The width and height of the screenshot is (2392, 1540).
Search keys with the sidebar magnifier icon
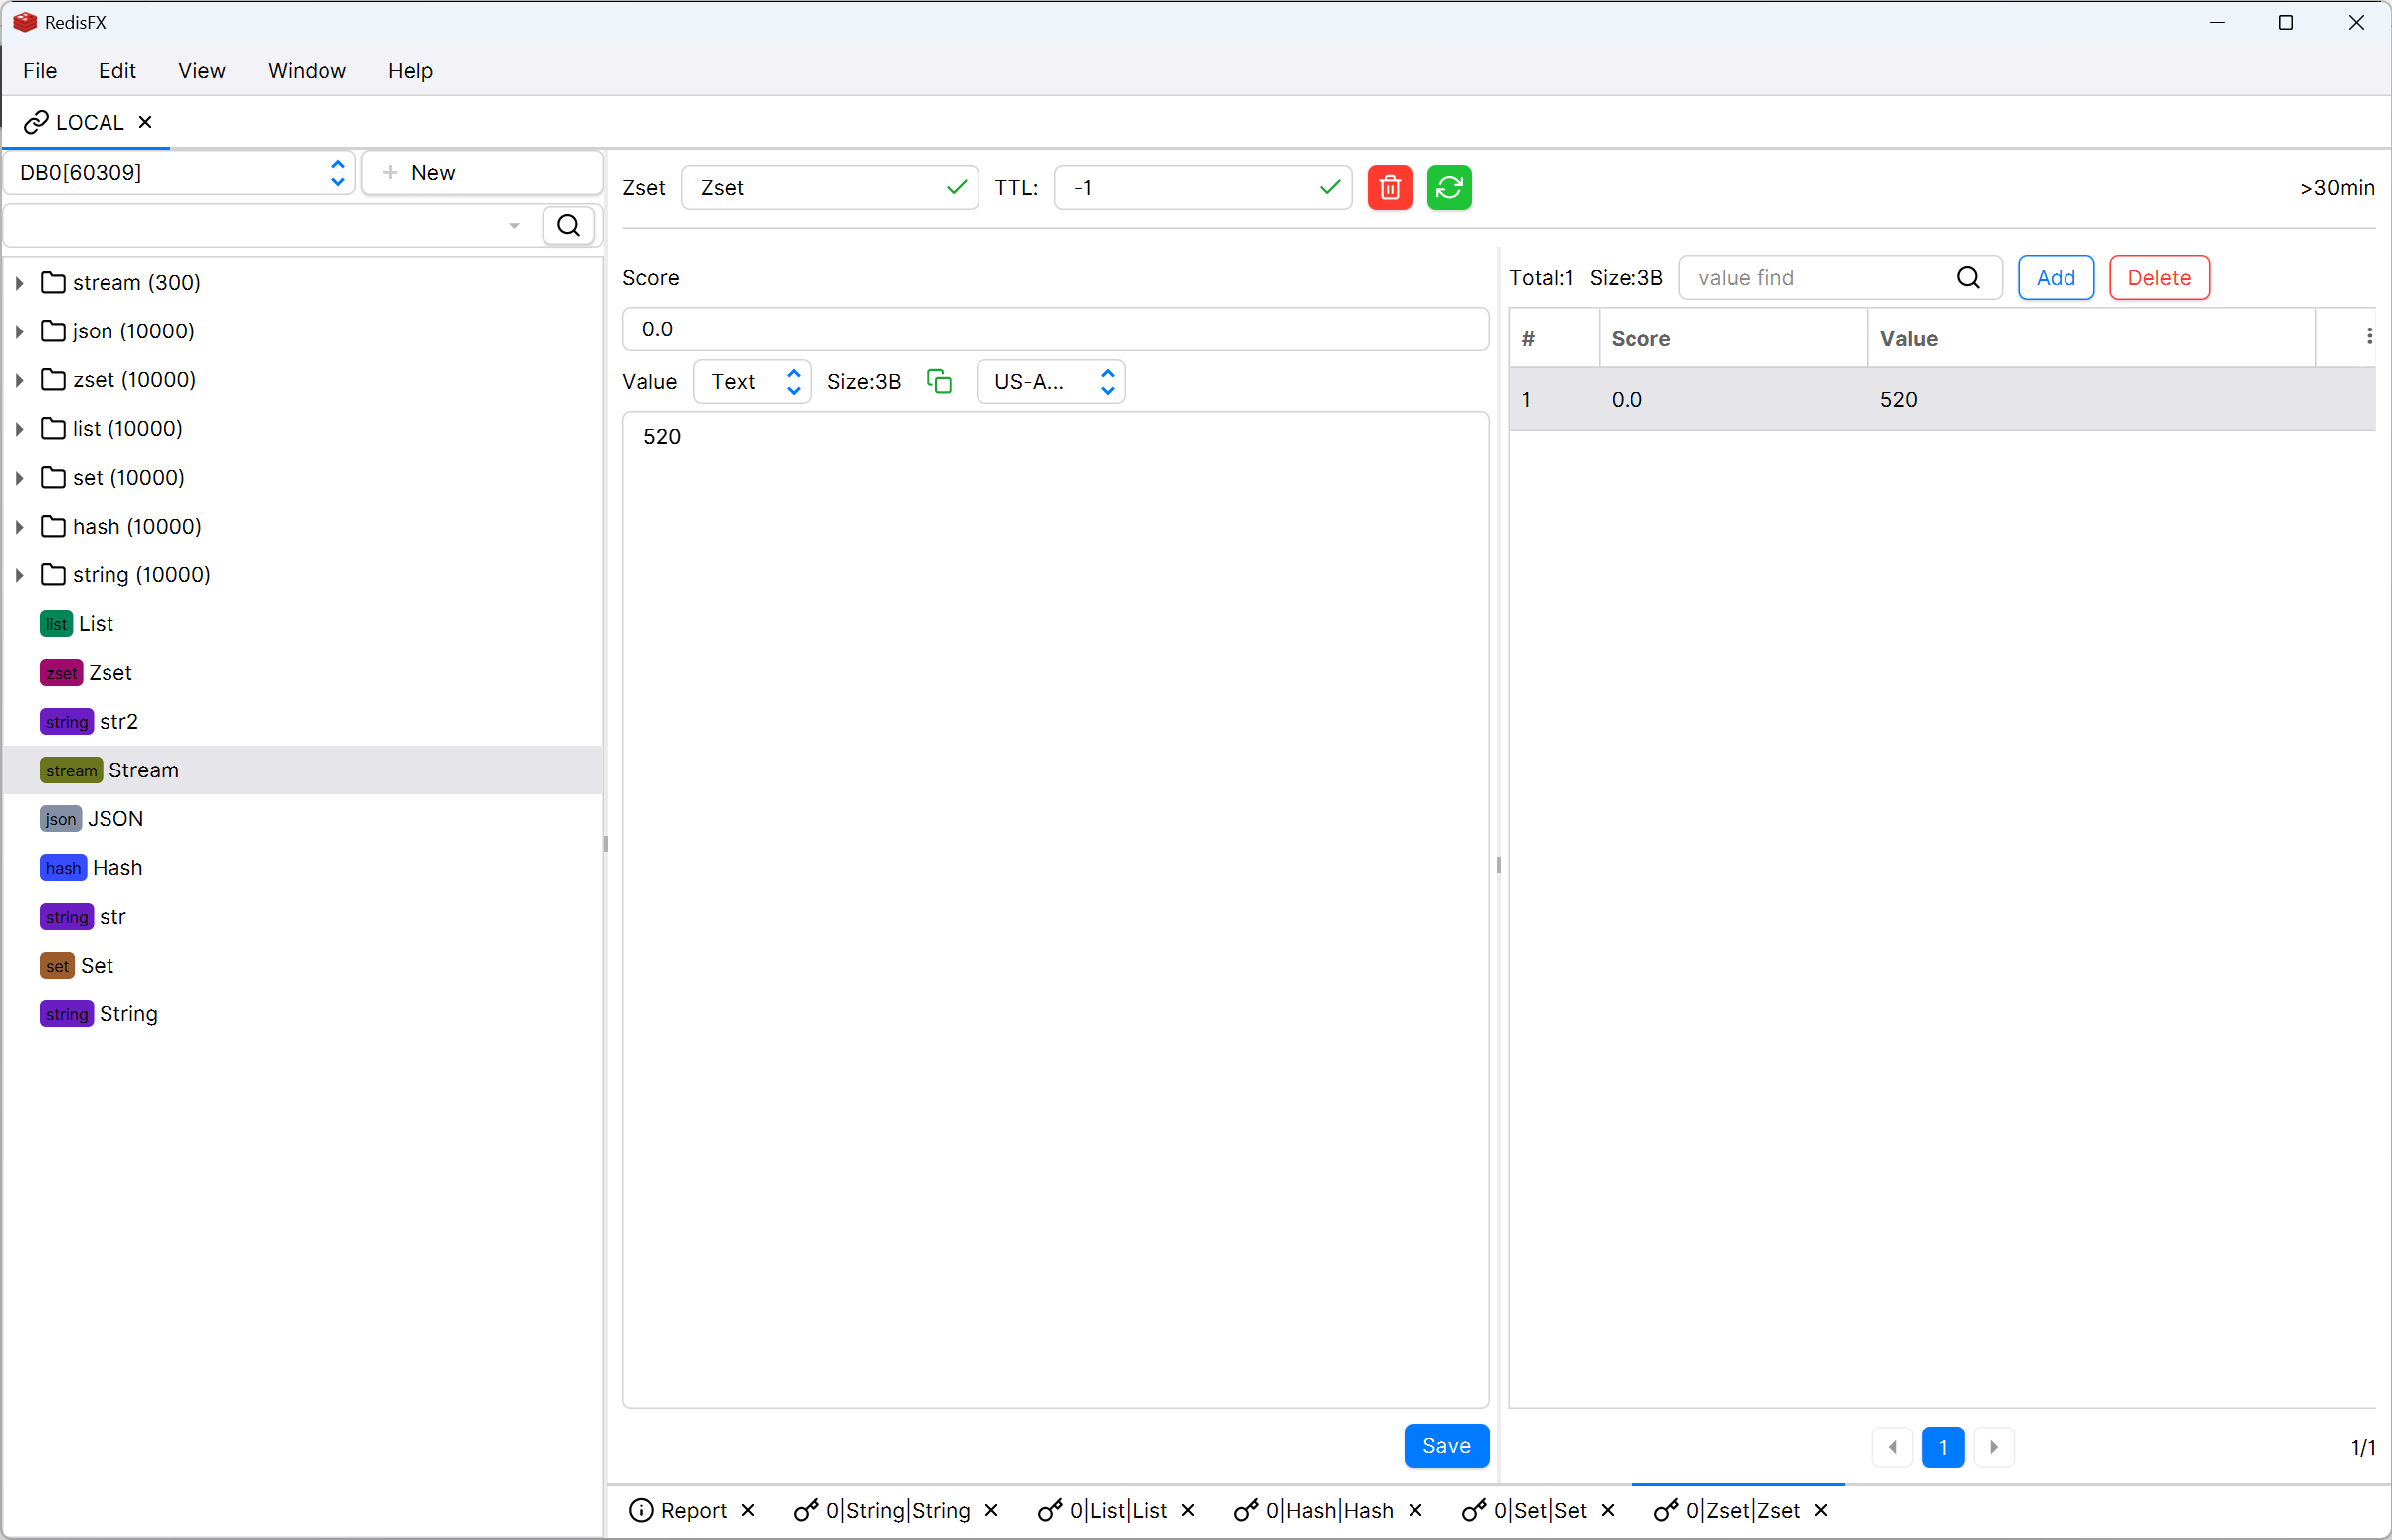pyautogui.click(x=568, y=225)
